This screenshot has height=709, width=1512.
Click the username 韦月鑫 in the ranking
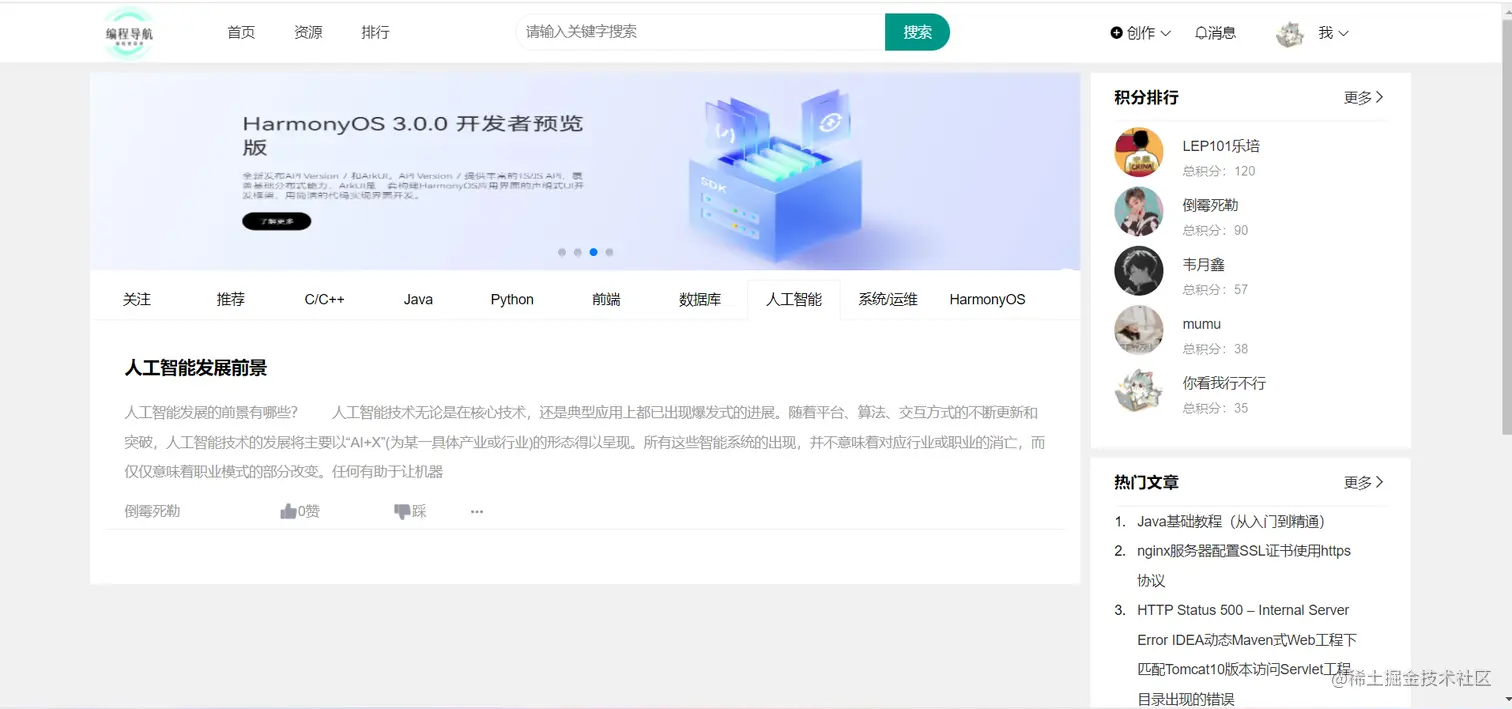click(x=1204, y=264)
